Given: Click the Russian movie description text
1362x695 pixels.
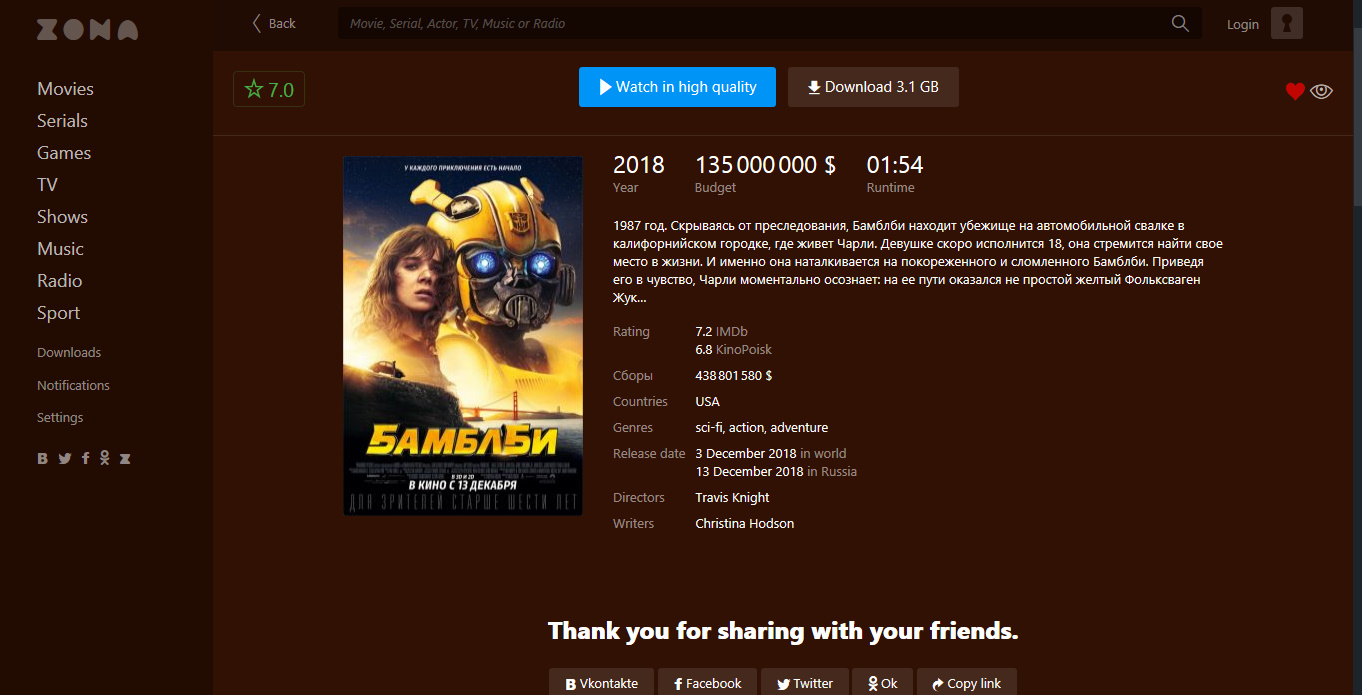Looking at the screenshot, I should point(918,262).
